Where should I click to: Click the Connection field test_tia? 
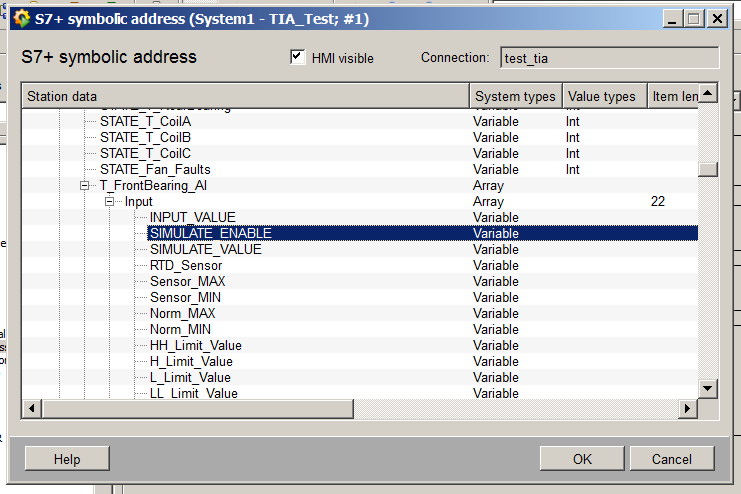pyautogui.click(x=609, y=58)
